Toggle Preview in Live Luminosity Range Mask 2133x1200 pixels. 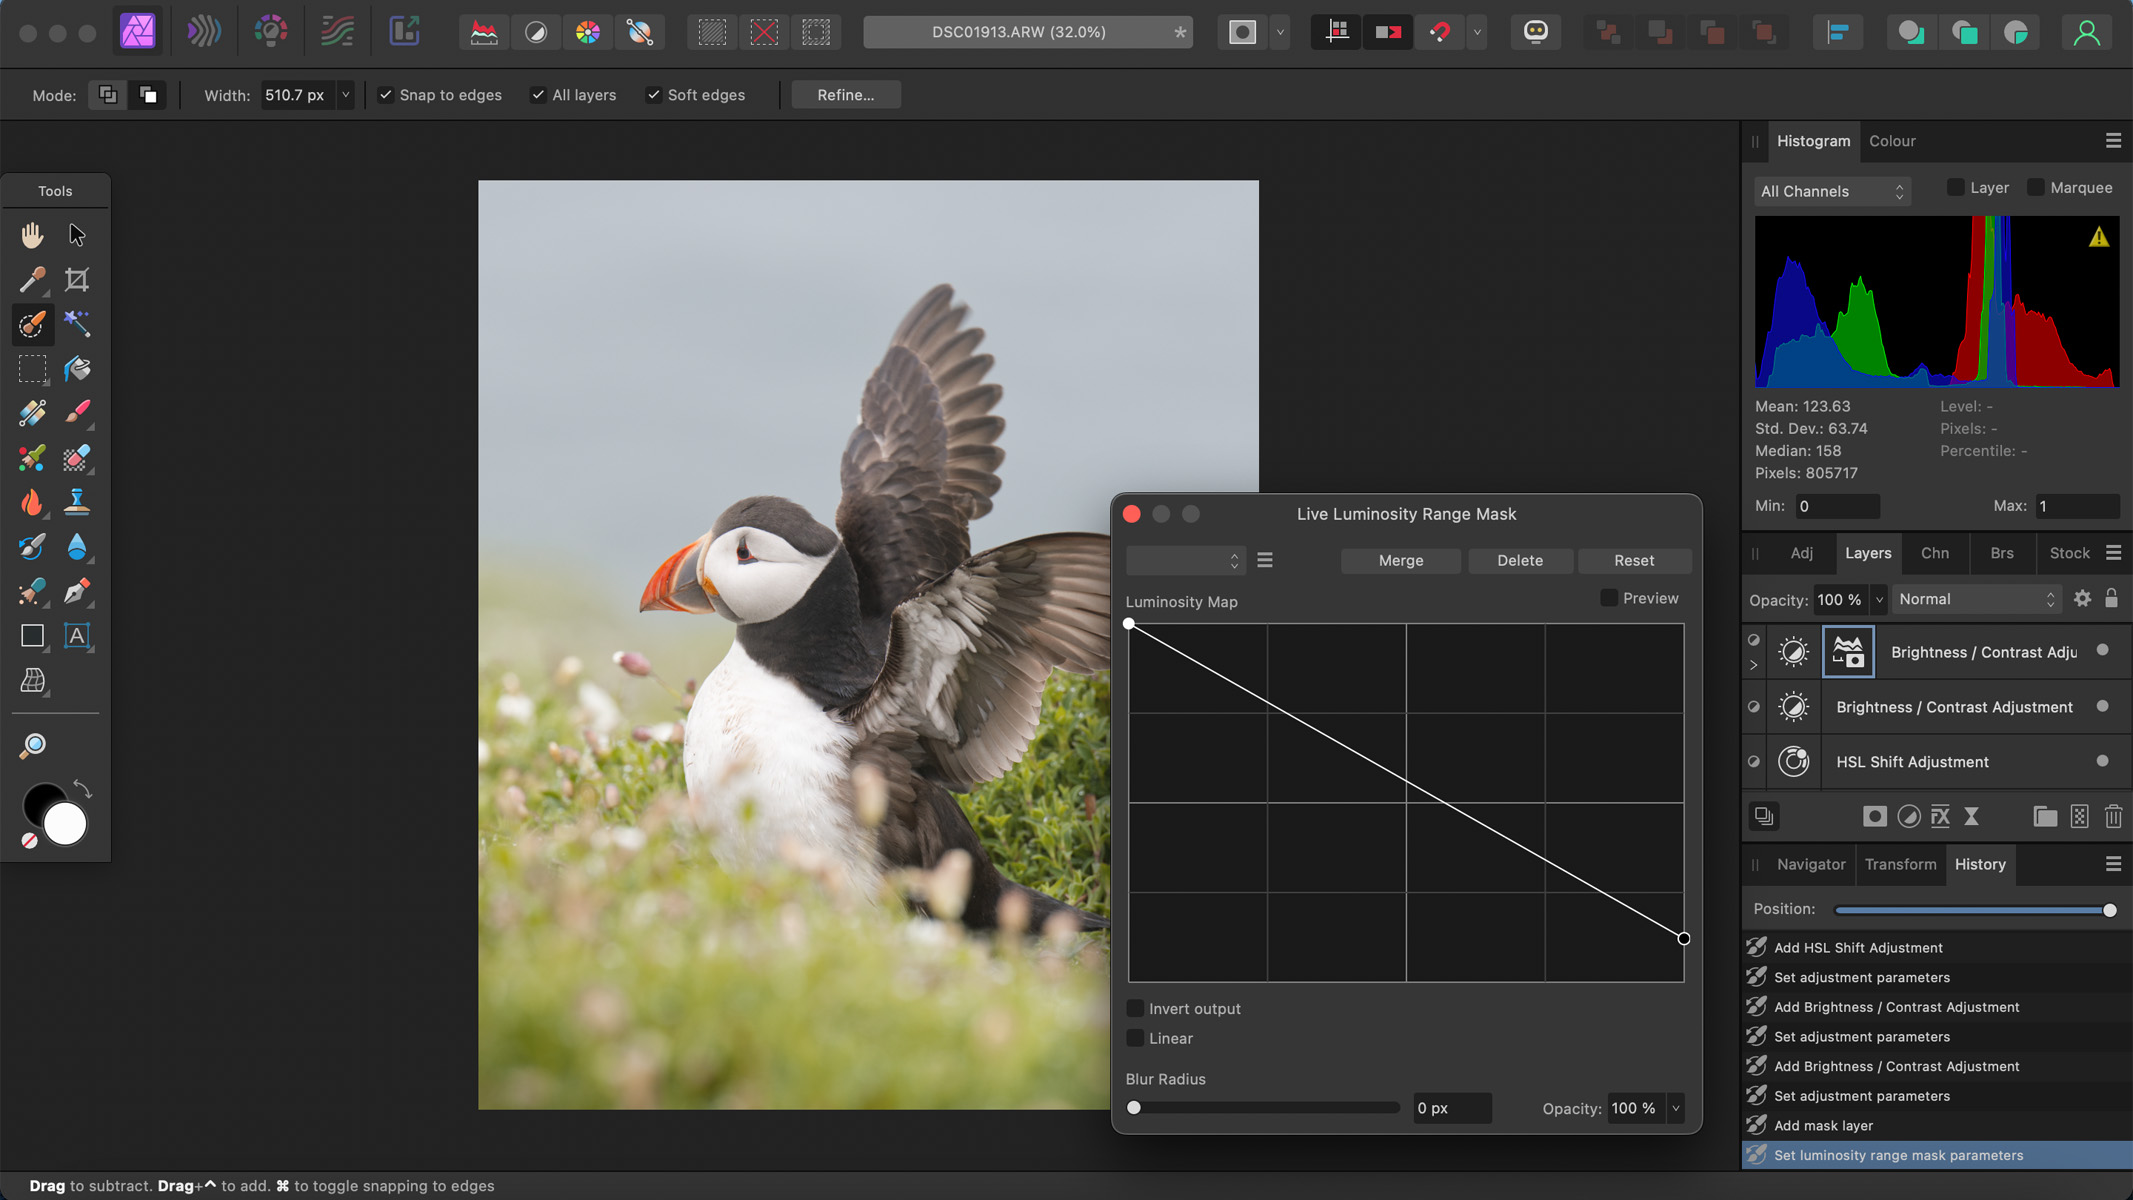pos(1609,598)
